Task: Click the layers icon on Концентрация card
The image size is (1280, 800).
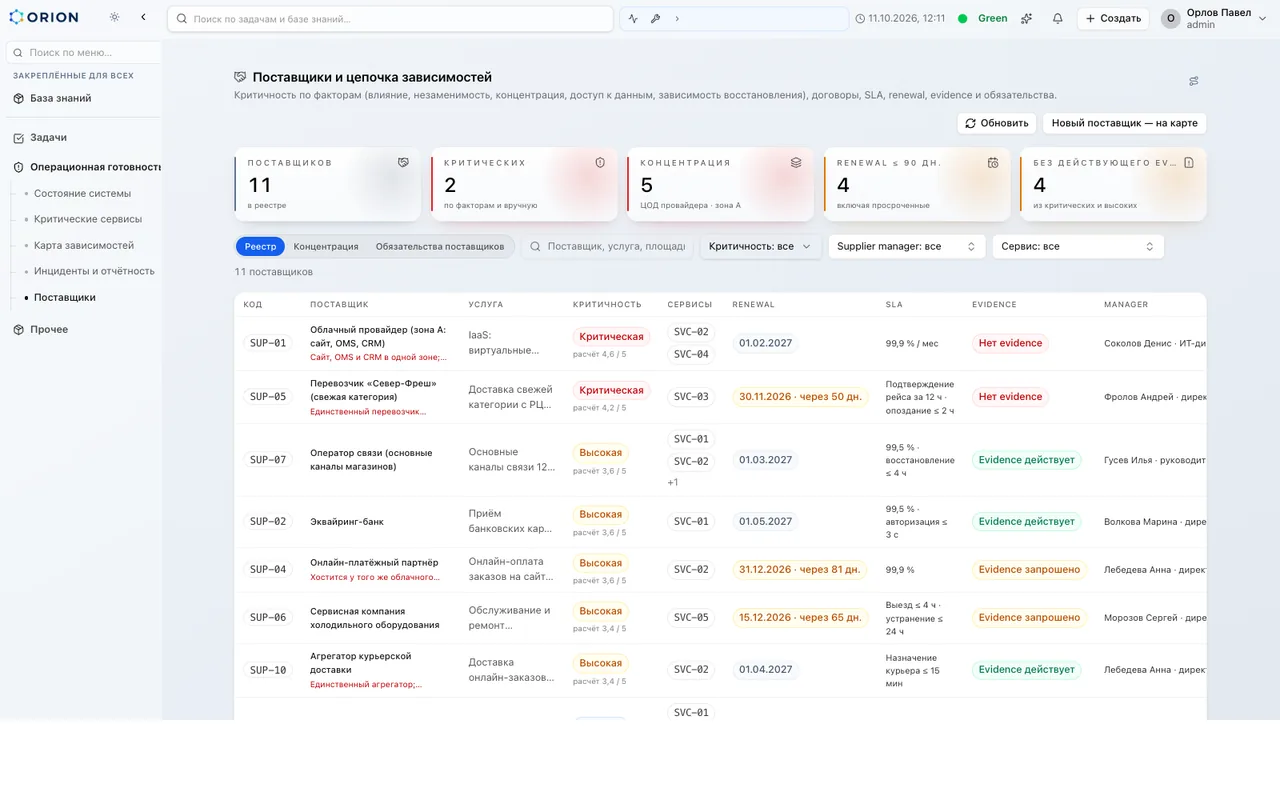Action: [x=796, y=162]
